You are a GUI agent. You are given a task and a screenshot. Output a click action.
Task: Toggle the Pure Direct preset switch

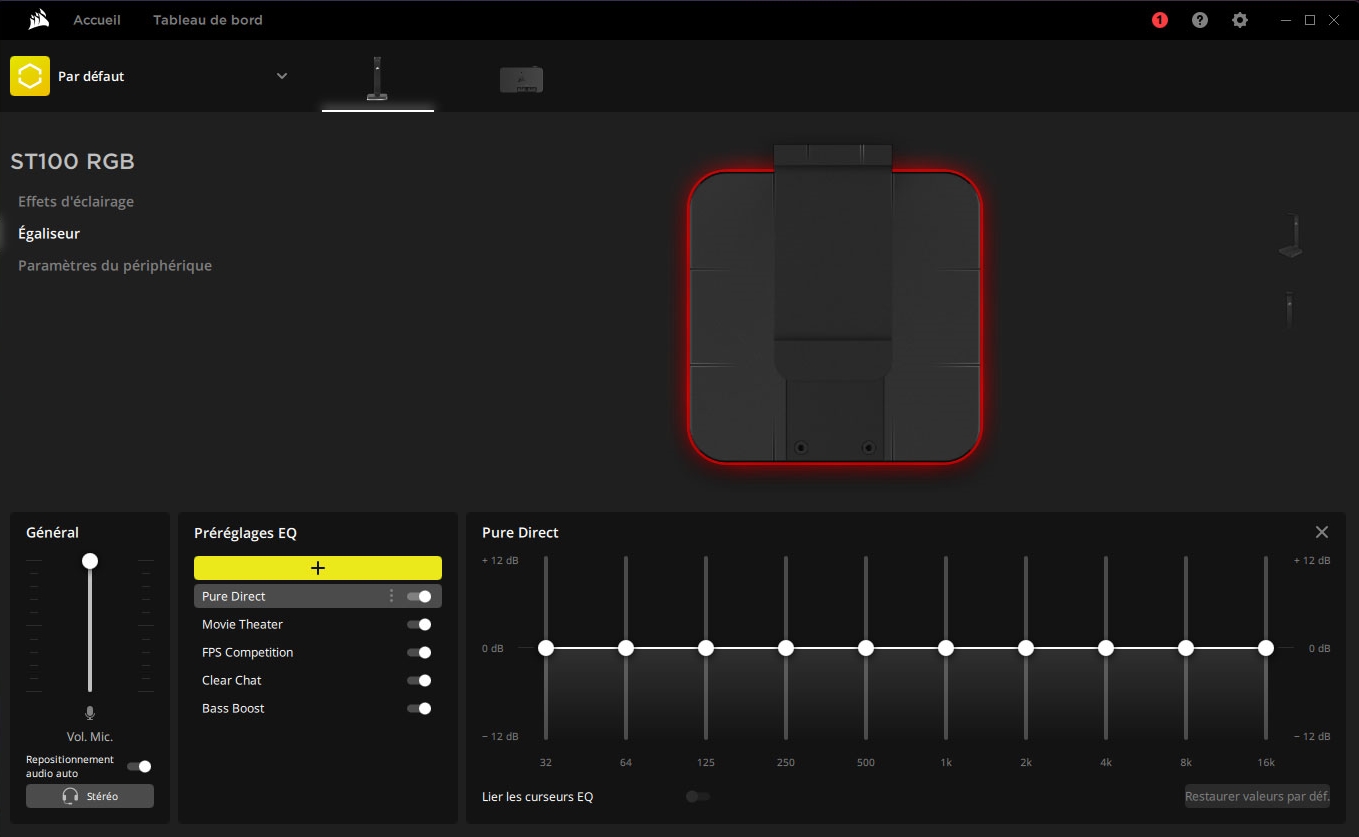pos(419,596)
